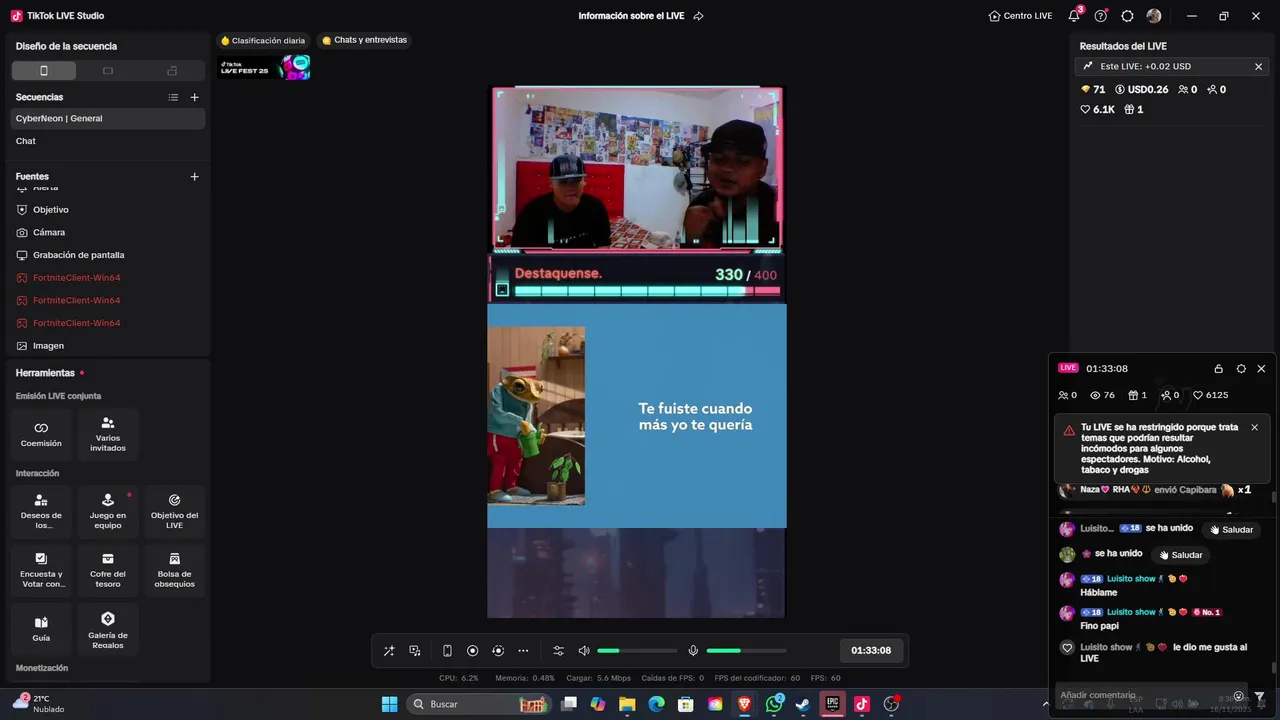
Task: Open the profile avatar menu
Action: coord(1154,16)
